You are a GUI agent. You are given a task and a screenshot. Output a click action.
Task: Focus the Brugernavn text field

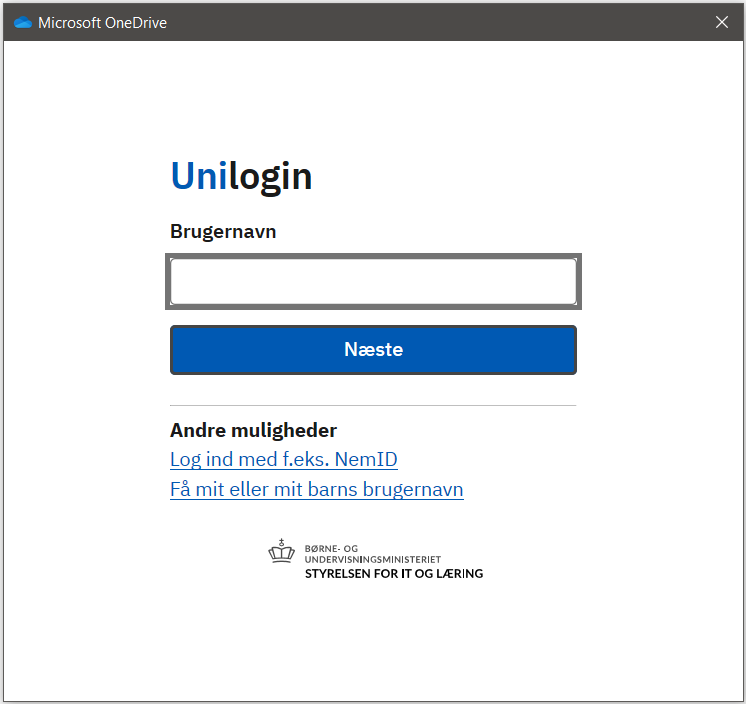pyautogui.click(x=373, y=281)
